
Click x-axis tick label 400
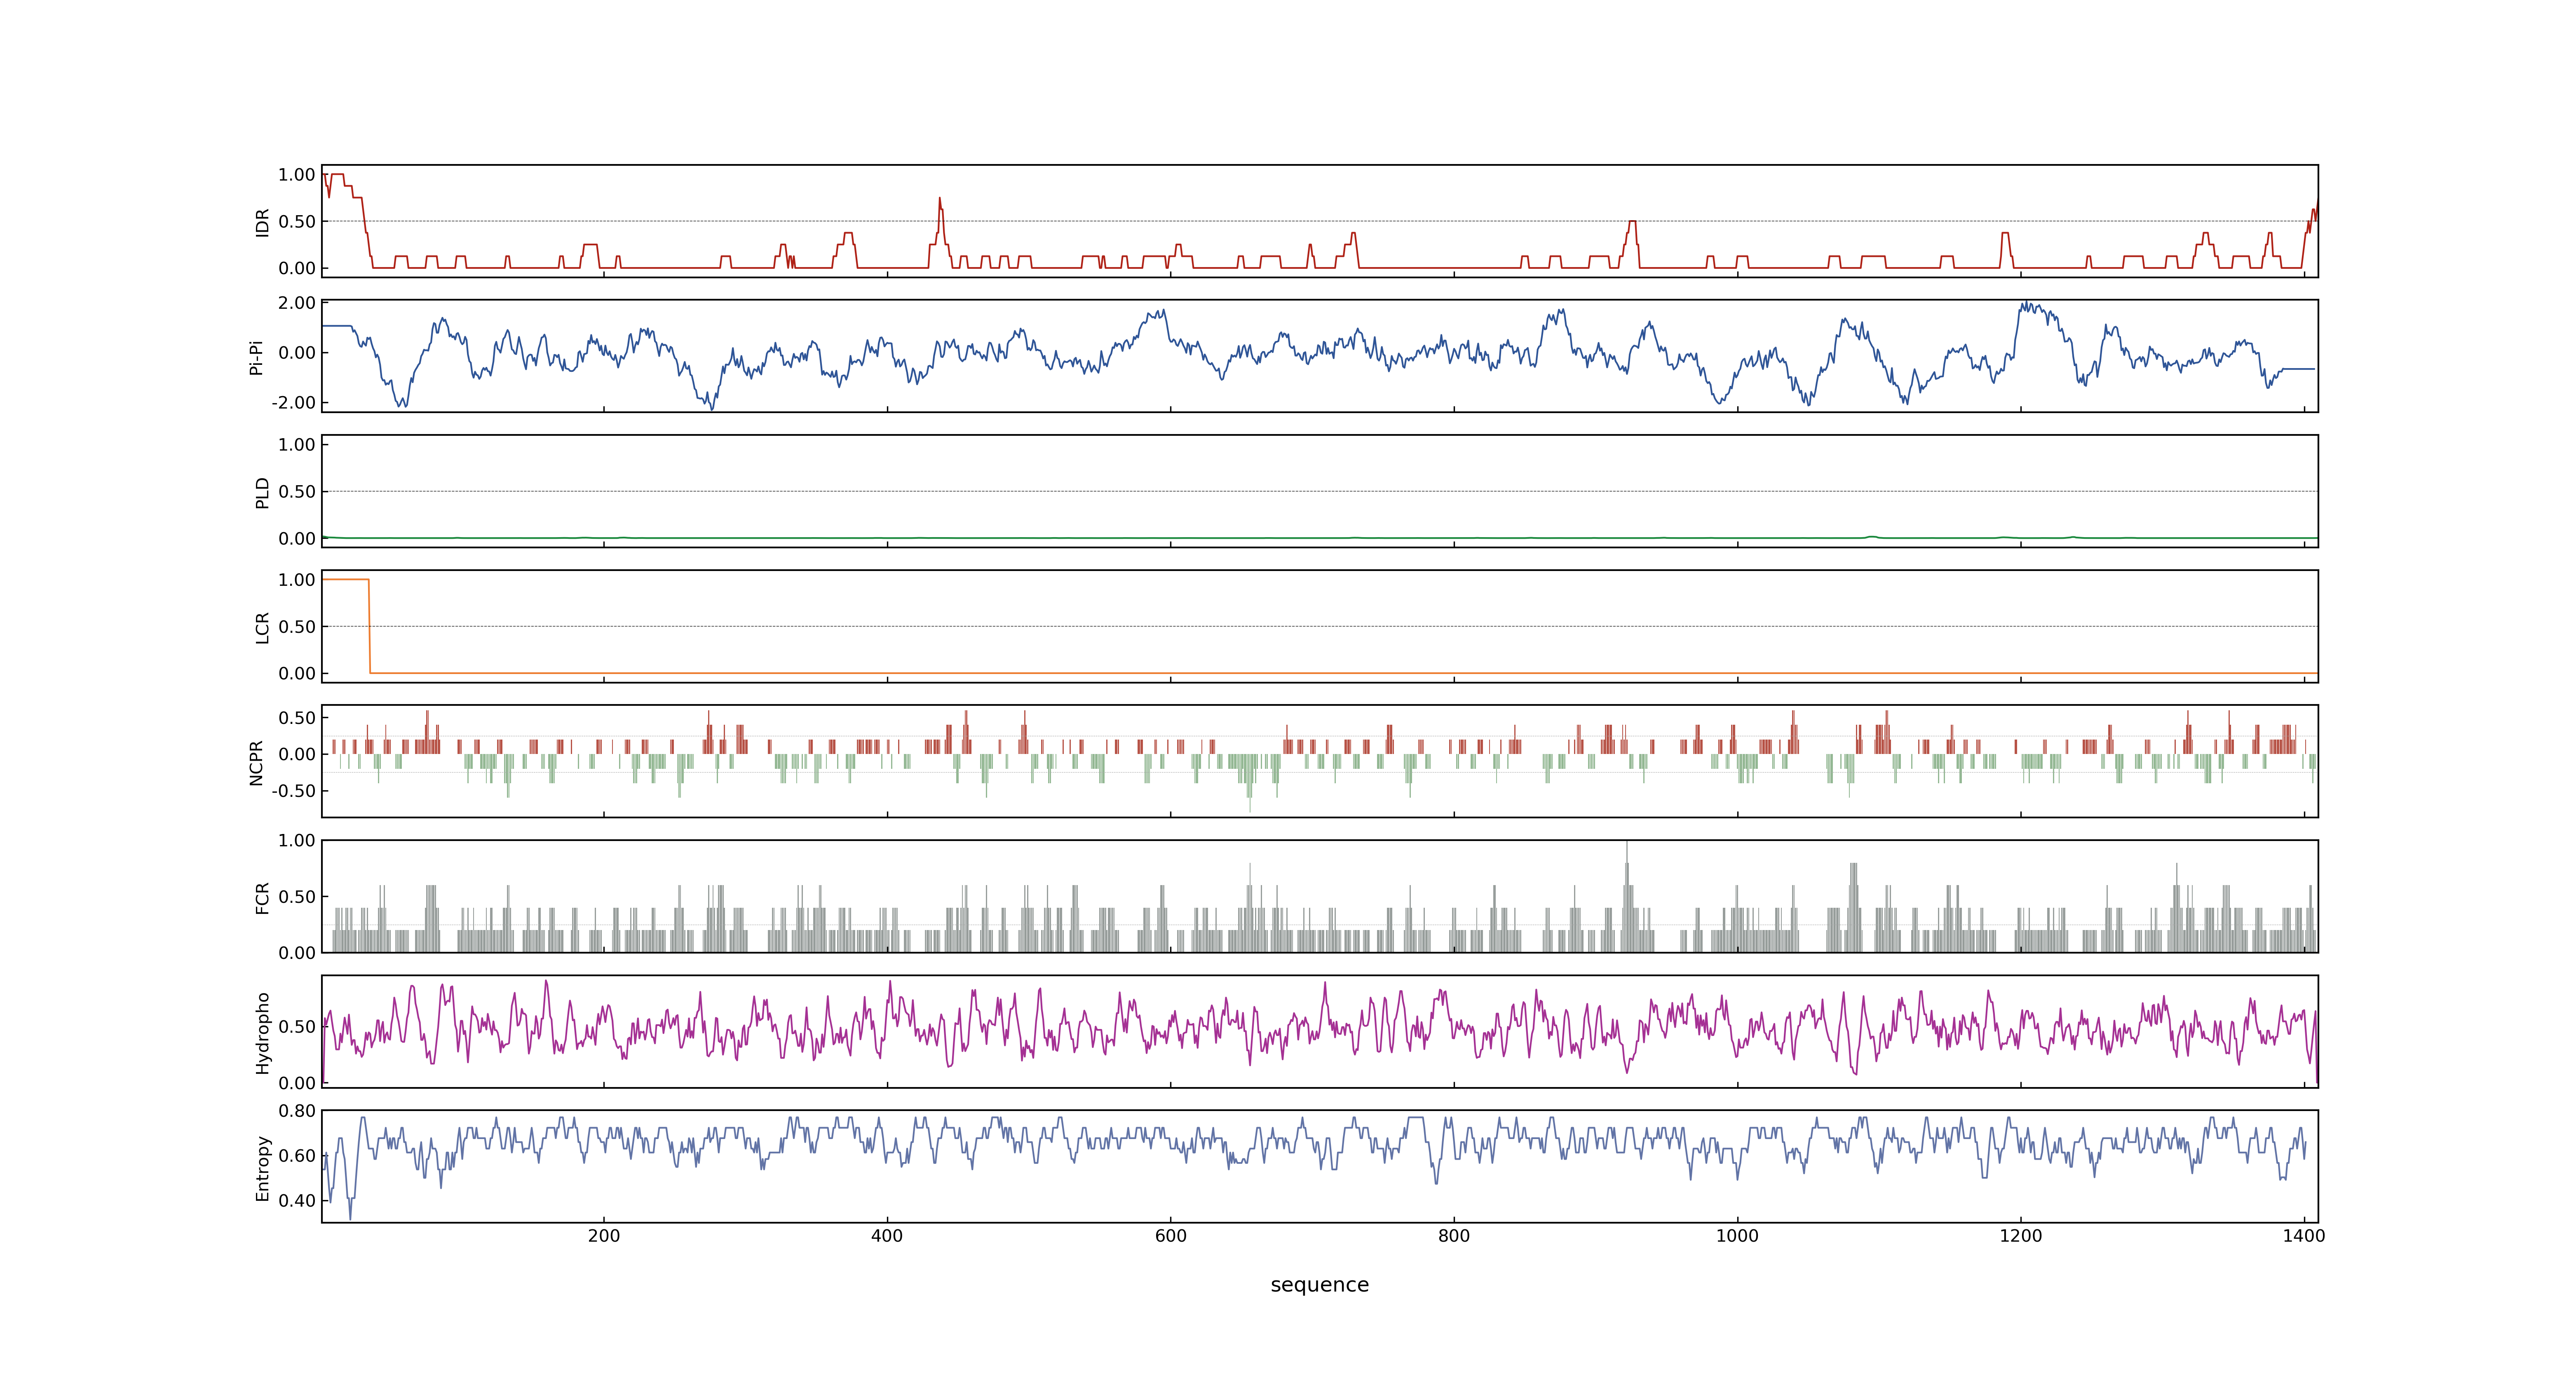tap(887, 1236)
